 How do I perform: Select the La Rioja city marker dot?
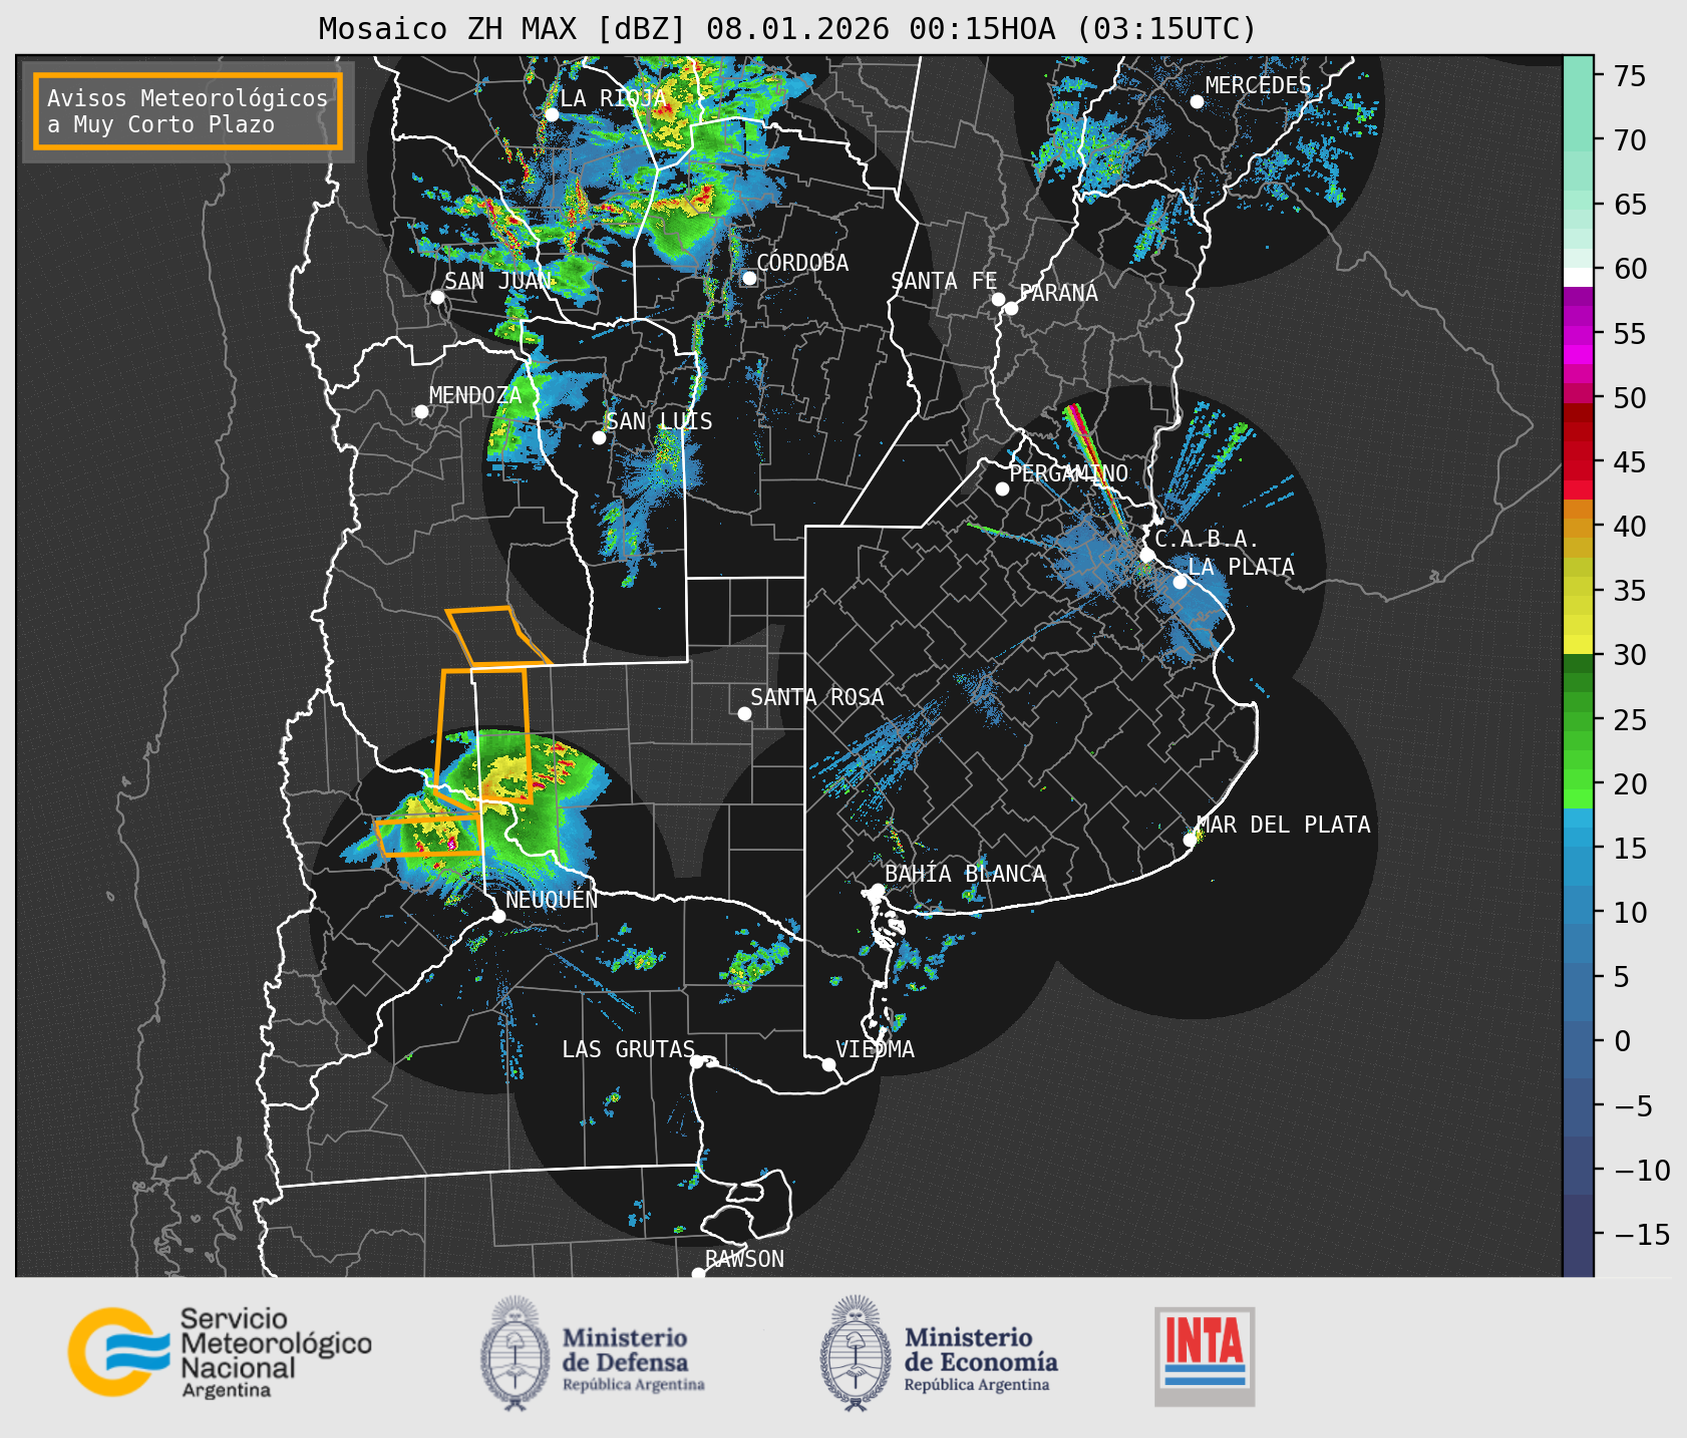coord(551,115)
